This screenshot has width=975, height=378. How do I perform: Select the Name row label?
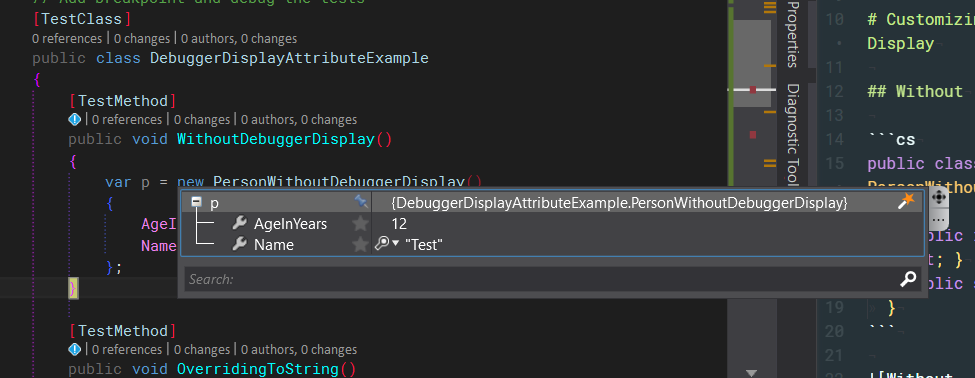(274, 245)
